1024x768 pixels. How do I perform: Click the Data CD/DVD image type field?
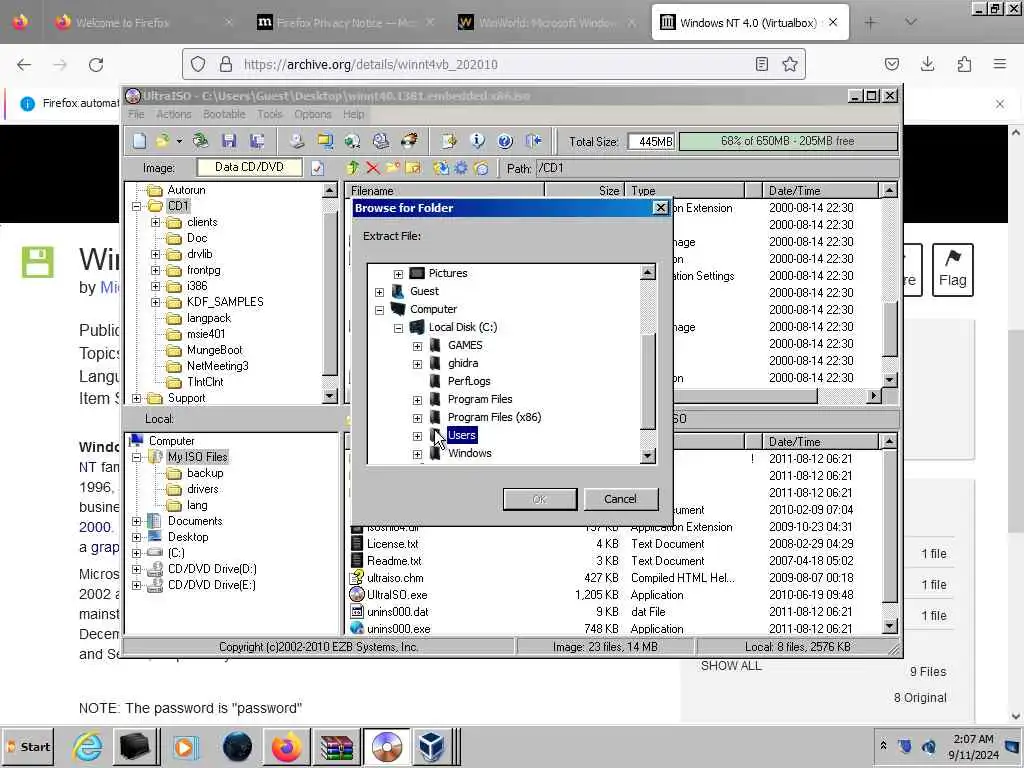249,167
